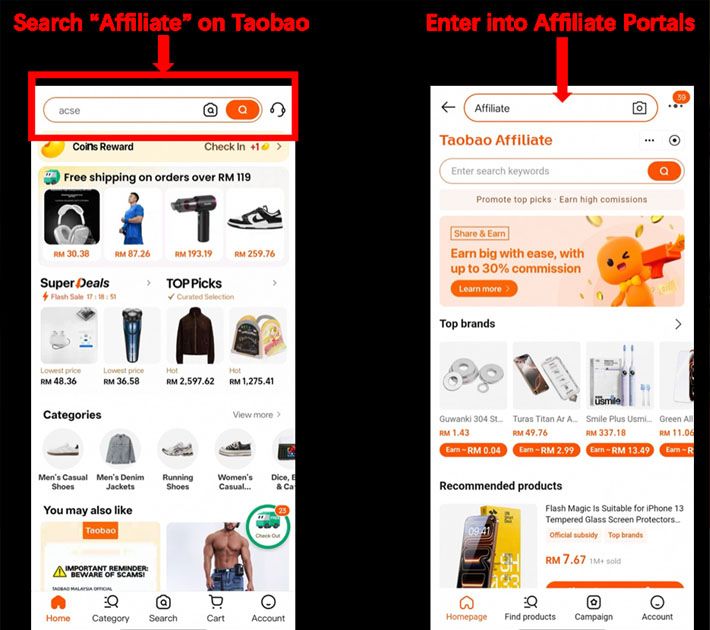Open the Running Shoes category thumbnail
This screenshot has width=710, height=630.
(178, 449)
